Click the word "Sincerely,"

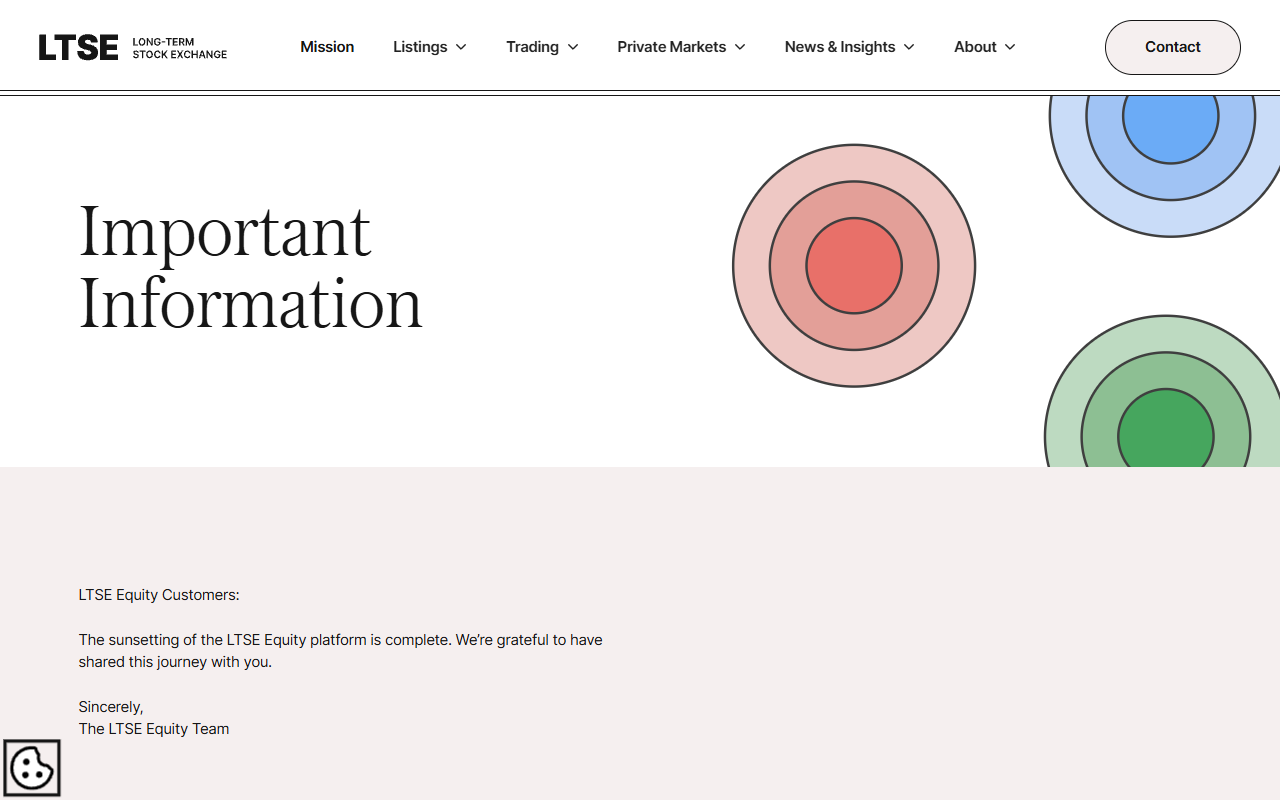point(111,707)
